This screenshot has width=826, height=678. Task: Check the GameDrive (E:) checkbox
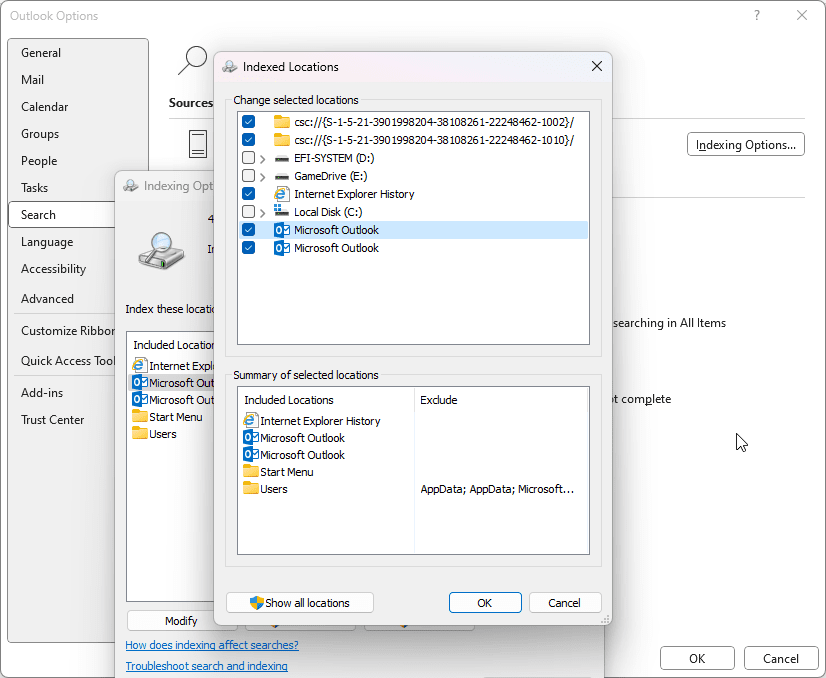click(247, 176)
